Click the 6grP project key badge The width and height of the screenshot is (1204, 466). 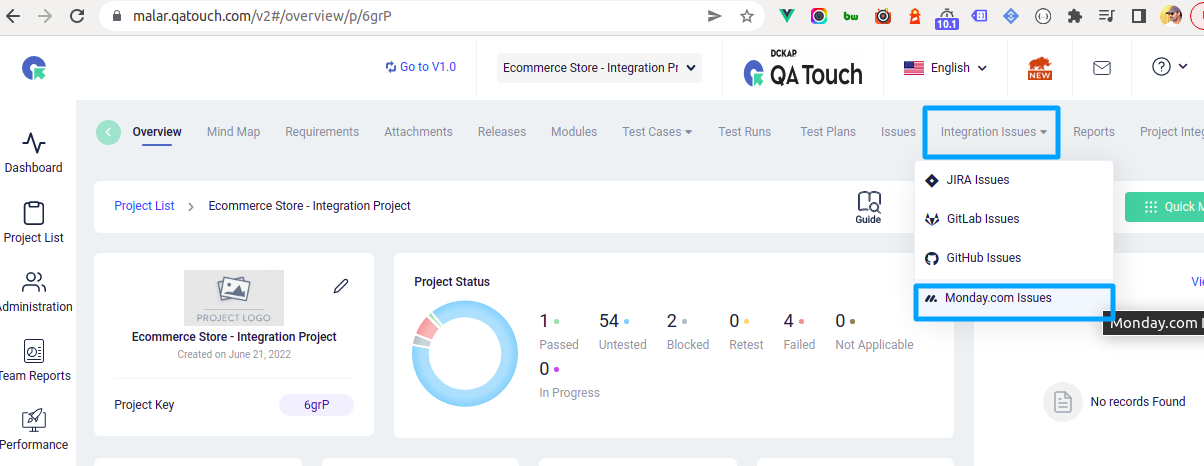[x=316, y=405]
